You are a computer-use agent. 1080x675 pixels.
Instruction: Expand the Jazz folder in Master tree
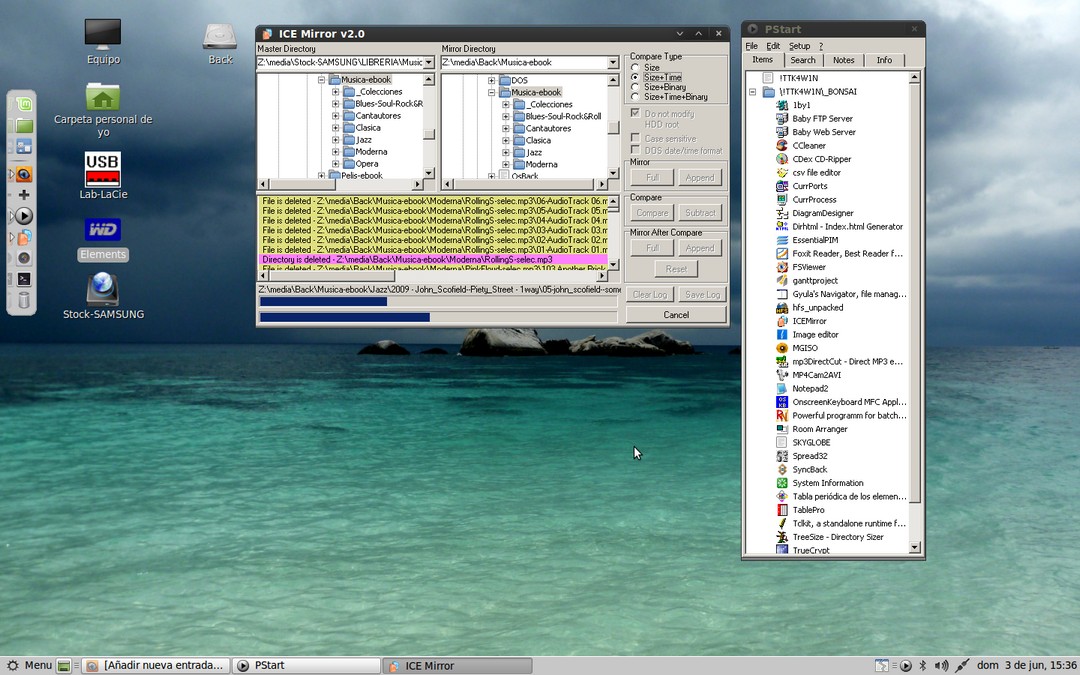(x=335, y=140)
